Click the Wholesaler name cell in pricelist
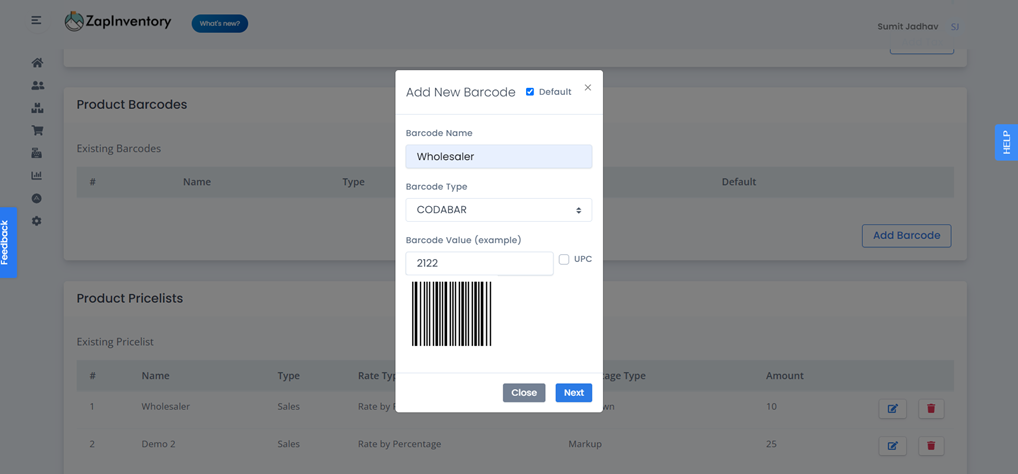Image resolution: width=1018 pixels, height=474 pixels. click(x=166, y=406)
